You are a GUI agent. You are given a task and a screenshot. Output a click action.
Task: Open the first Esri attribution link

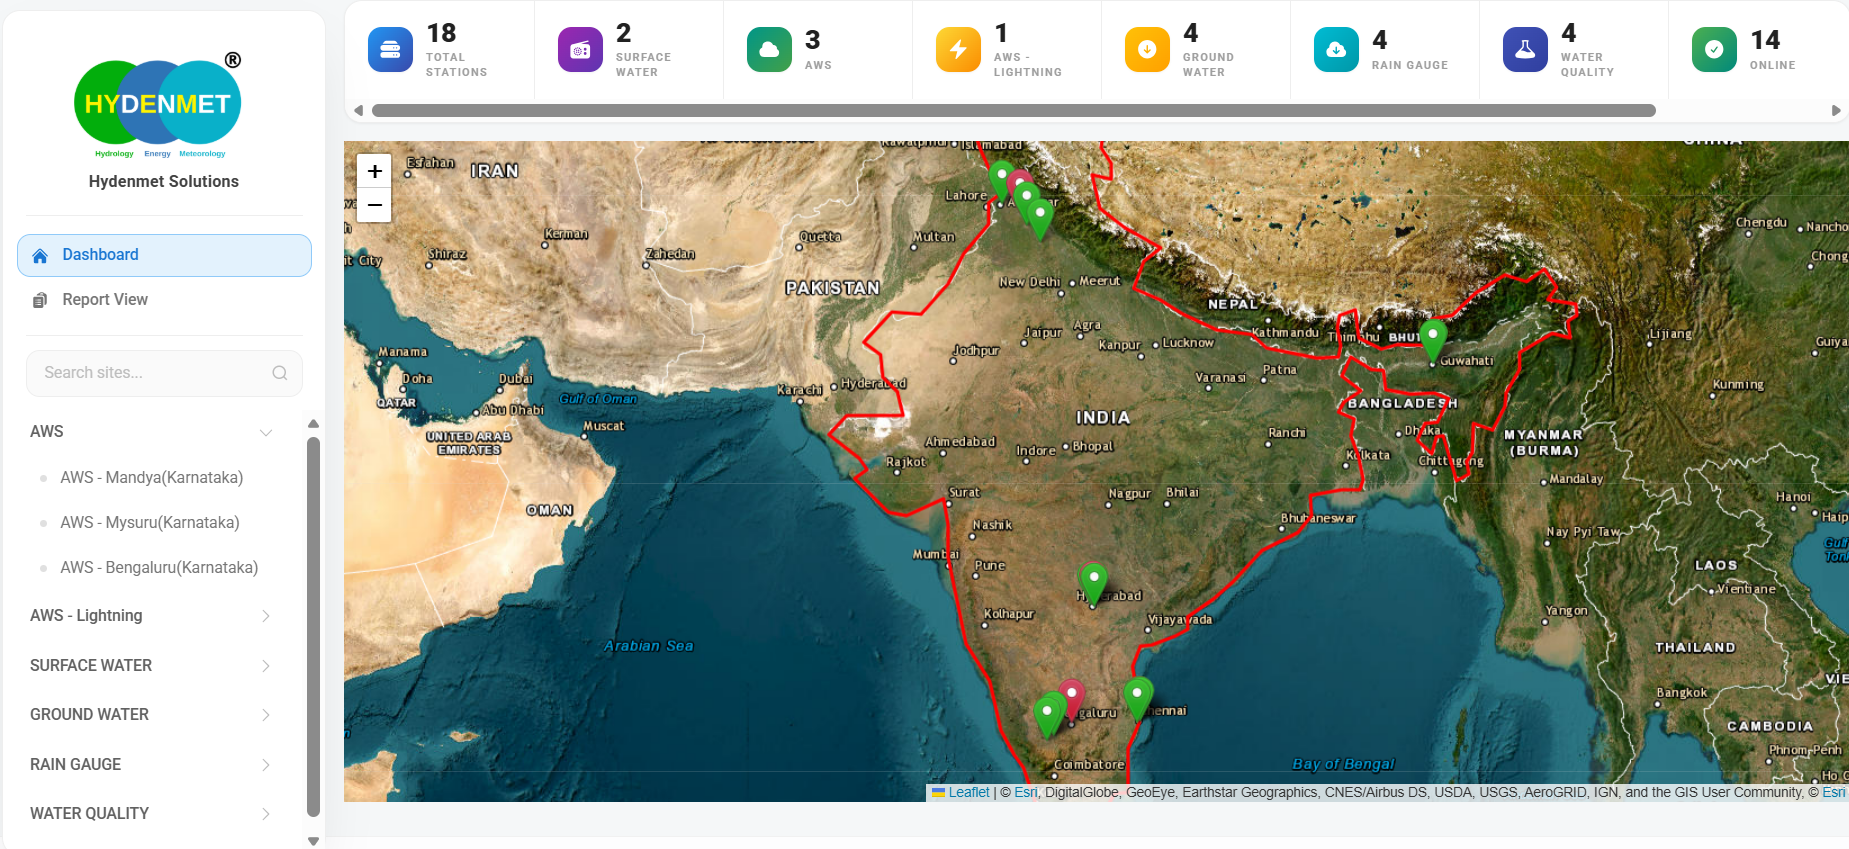pyautogui.click(x=1026, y=792)
